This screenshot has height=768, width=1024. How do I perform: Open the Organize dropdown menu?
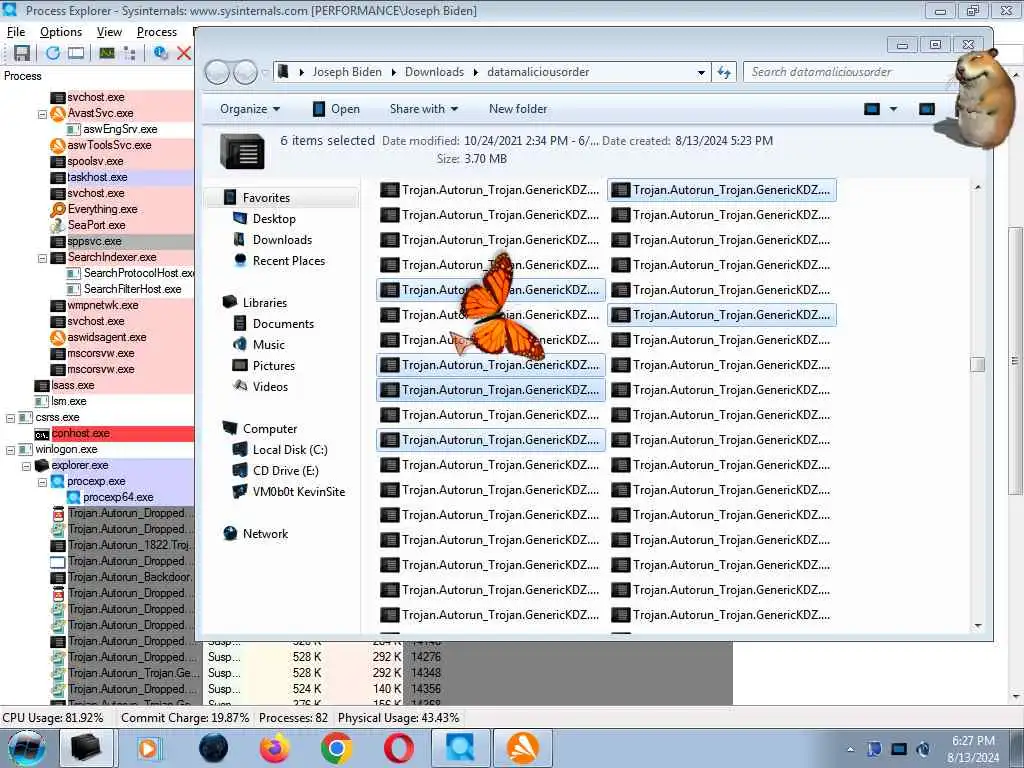(249, 109)
